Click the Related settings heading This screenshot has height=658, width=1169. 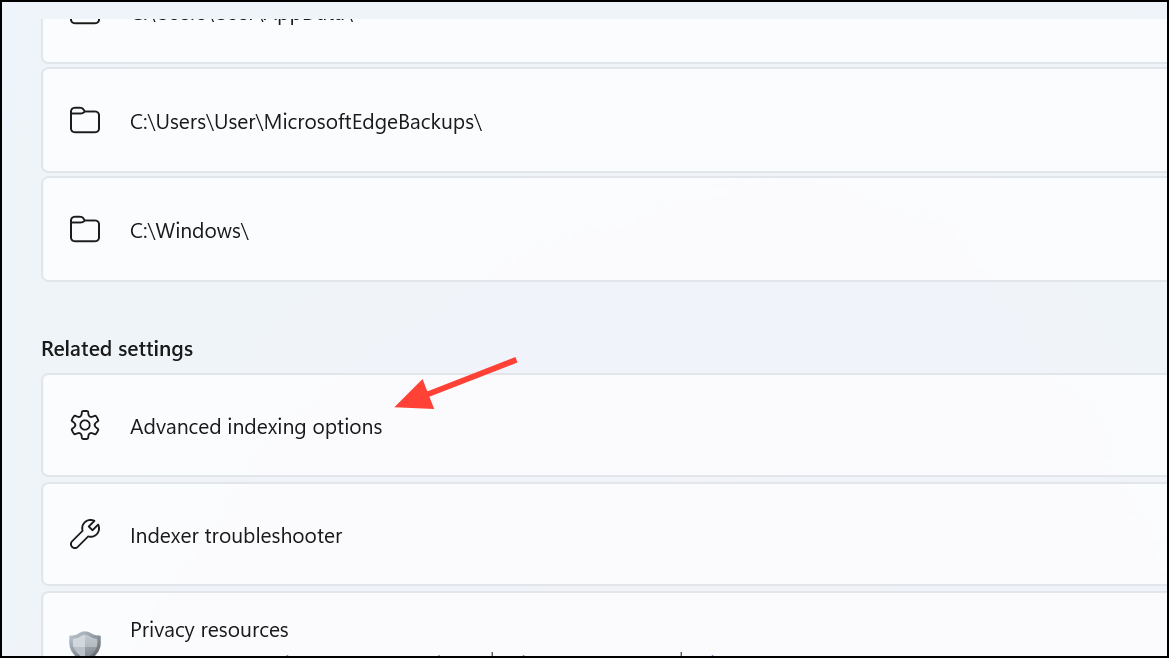117,348
